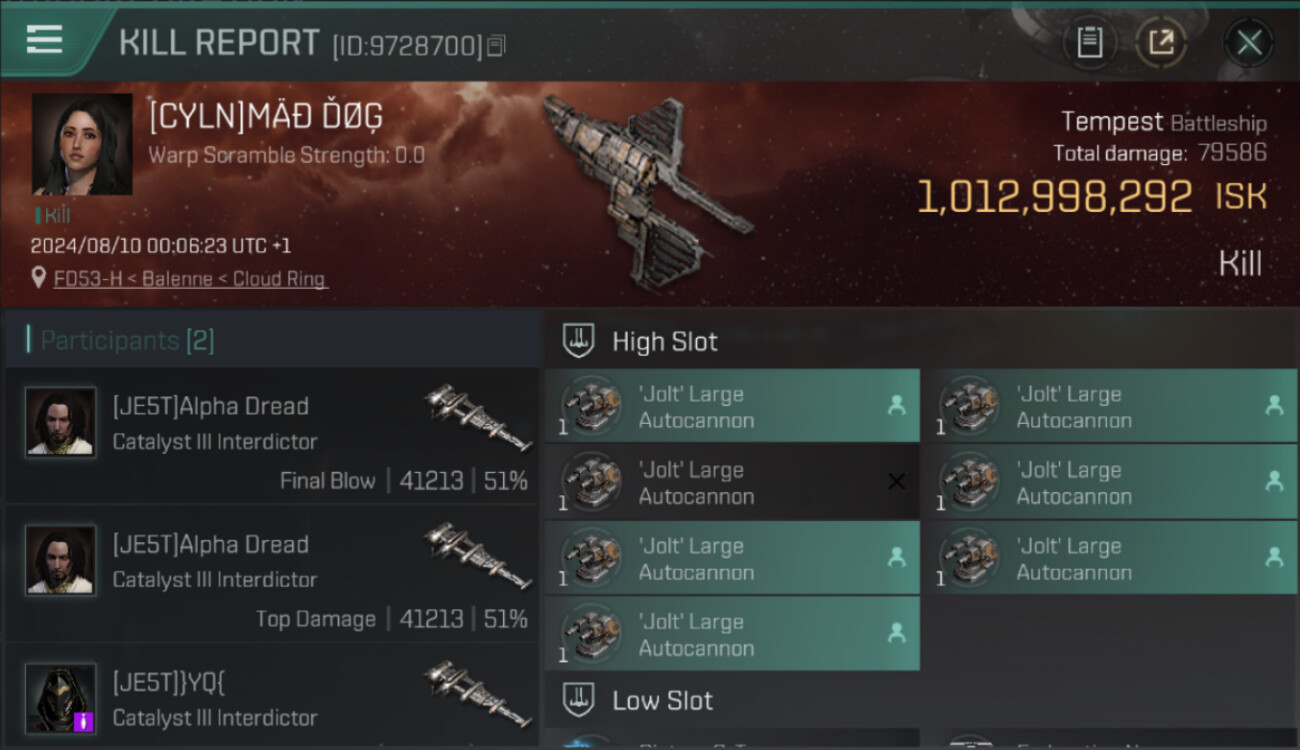Close the Kill Report window

coord(1248,43)
